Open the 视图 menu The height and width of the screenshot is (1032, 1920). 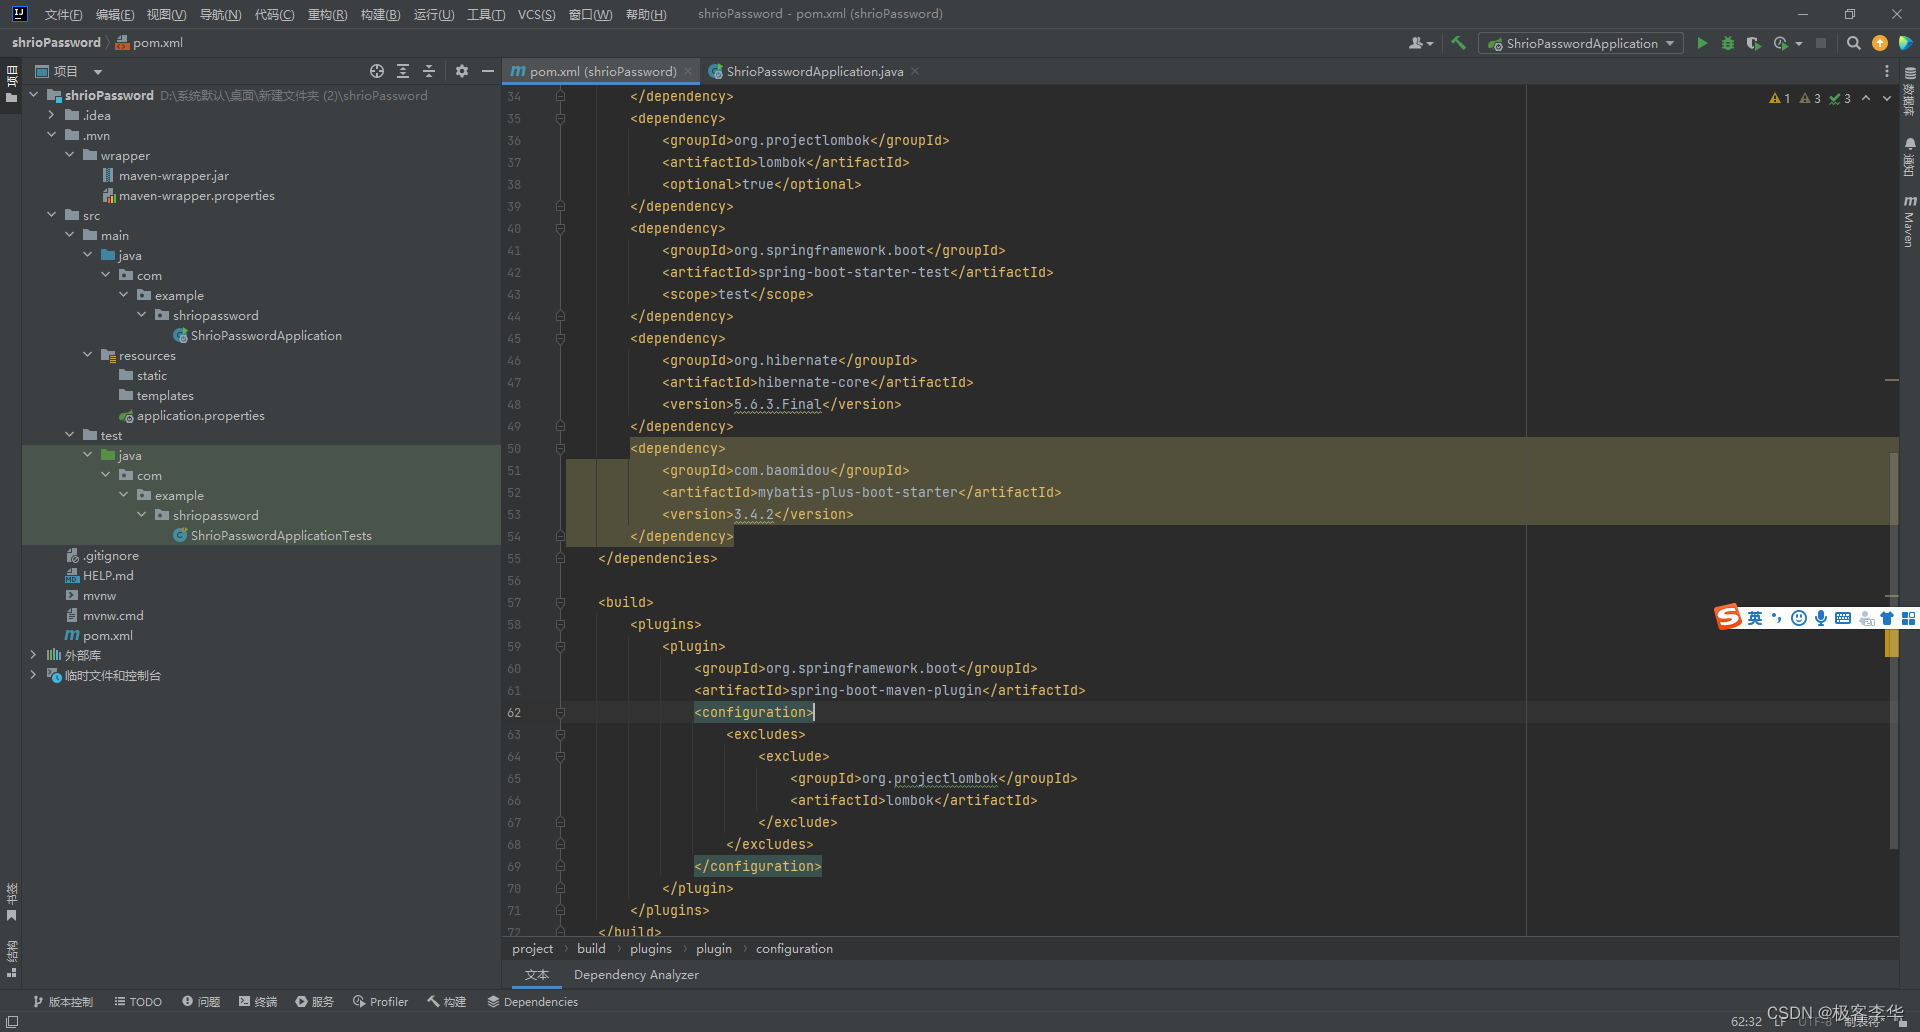pos(166,14)
